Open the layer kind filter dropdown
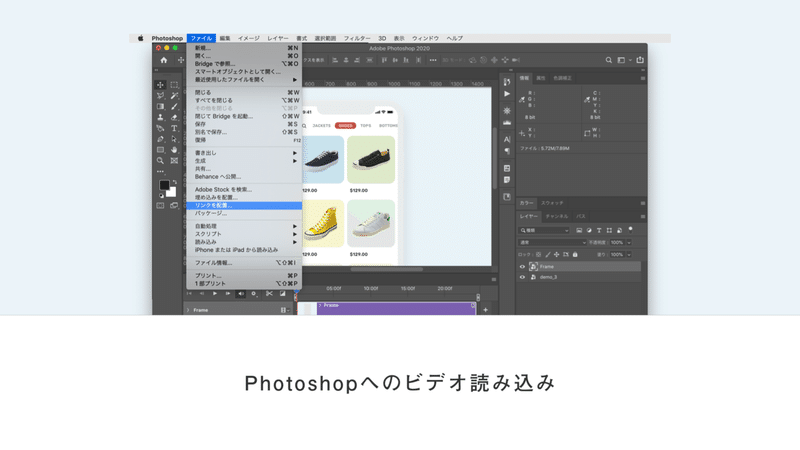Image resolution: width=800 pixels, height=450 pixels. (x=544, y=231)
